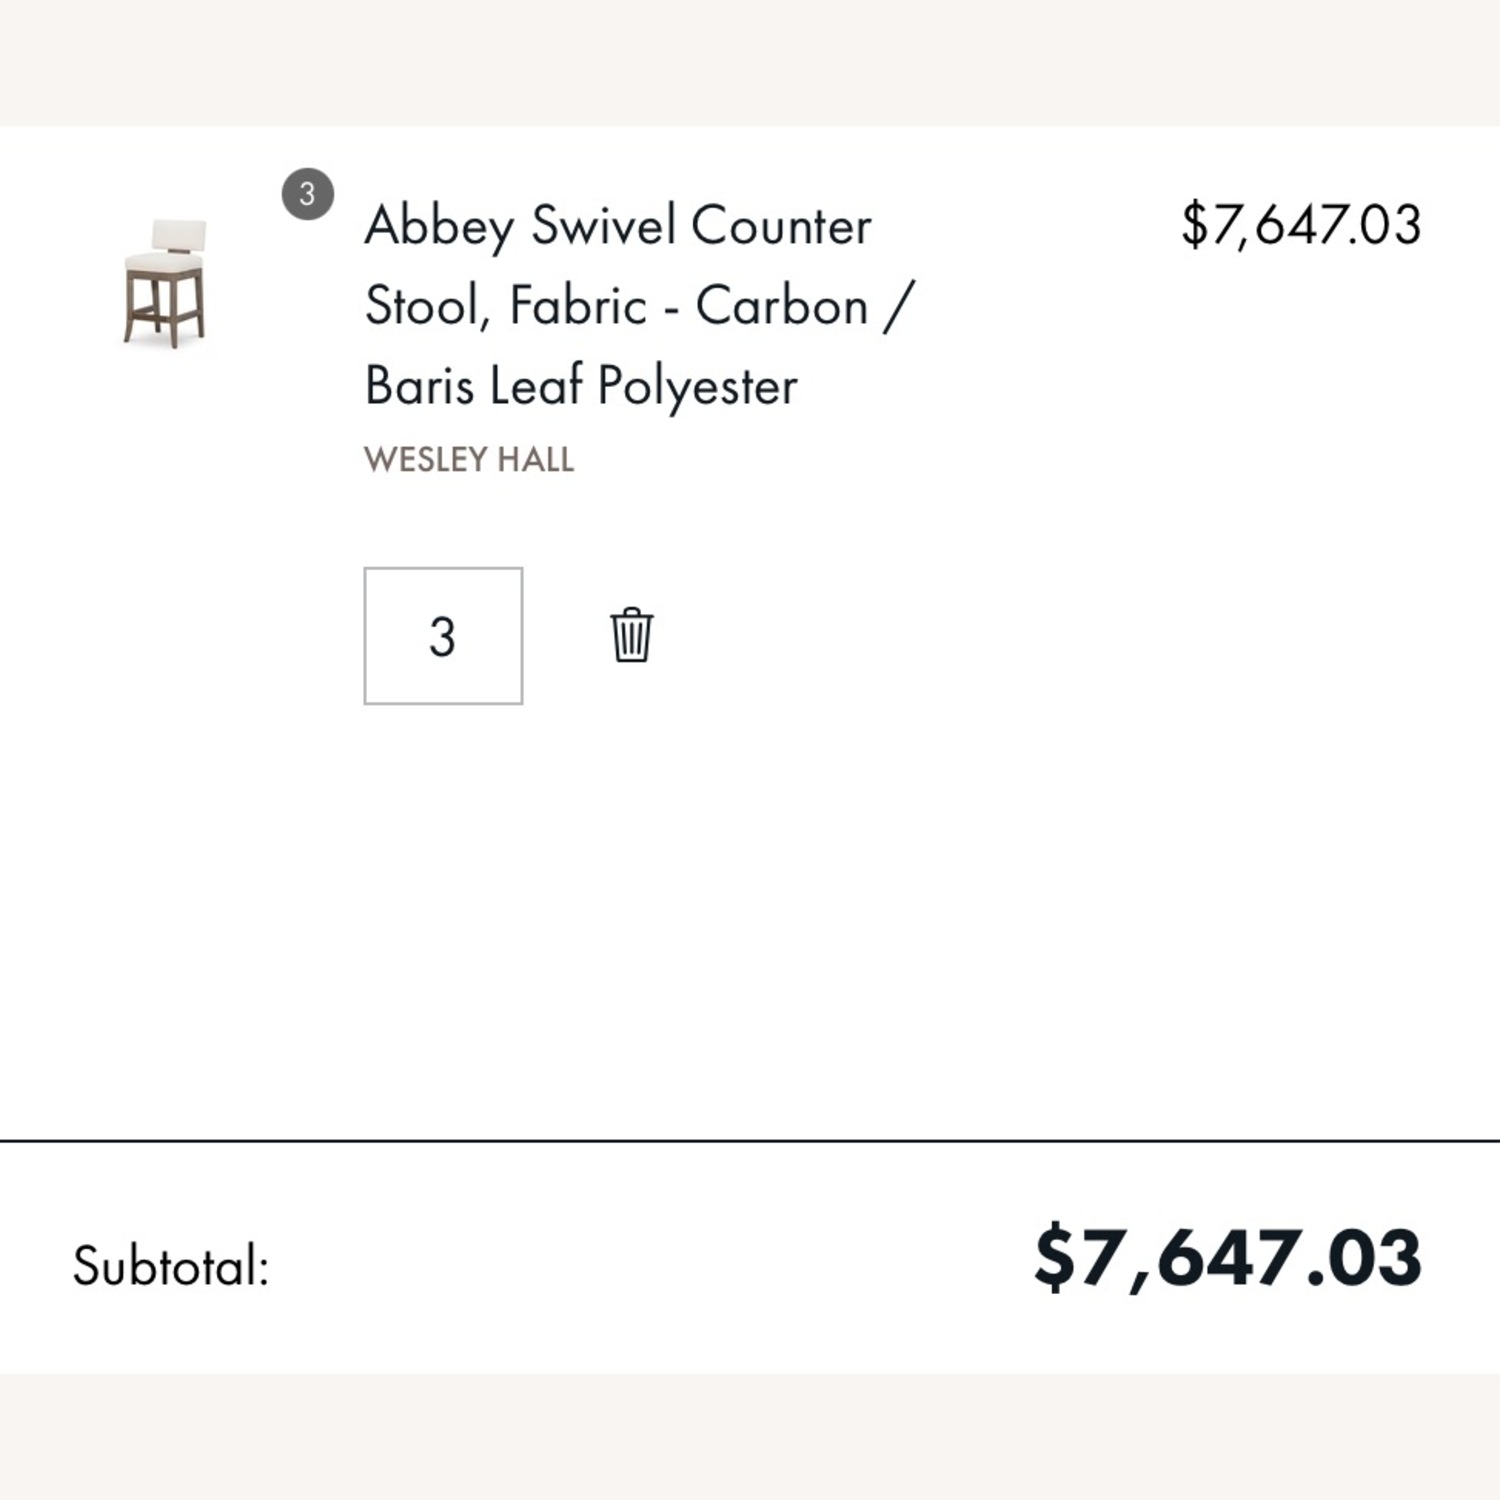Click the stool product image
The height and width of the screenshot is (1500, 1500).
pos(165,283)
